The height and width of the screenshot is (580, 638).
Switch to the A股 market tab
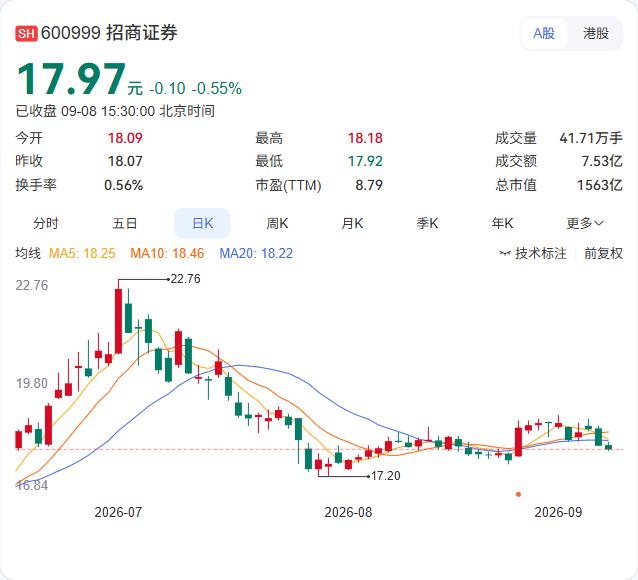tap(544, 33)
